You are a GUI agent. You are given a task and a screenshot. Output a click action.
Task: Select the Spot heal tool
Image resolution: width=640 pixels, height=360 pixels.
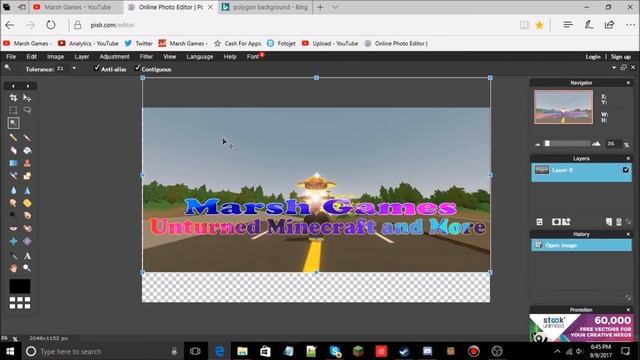(27, 229)
